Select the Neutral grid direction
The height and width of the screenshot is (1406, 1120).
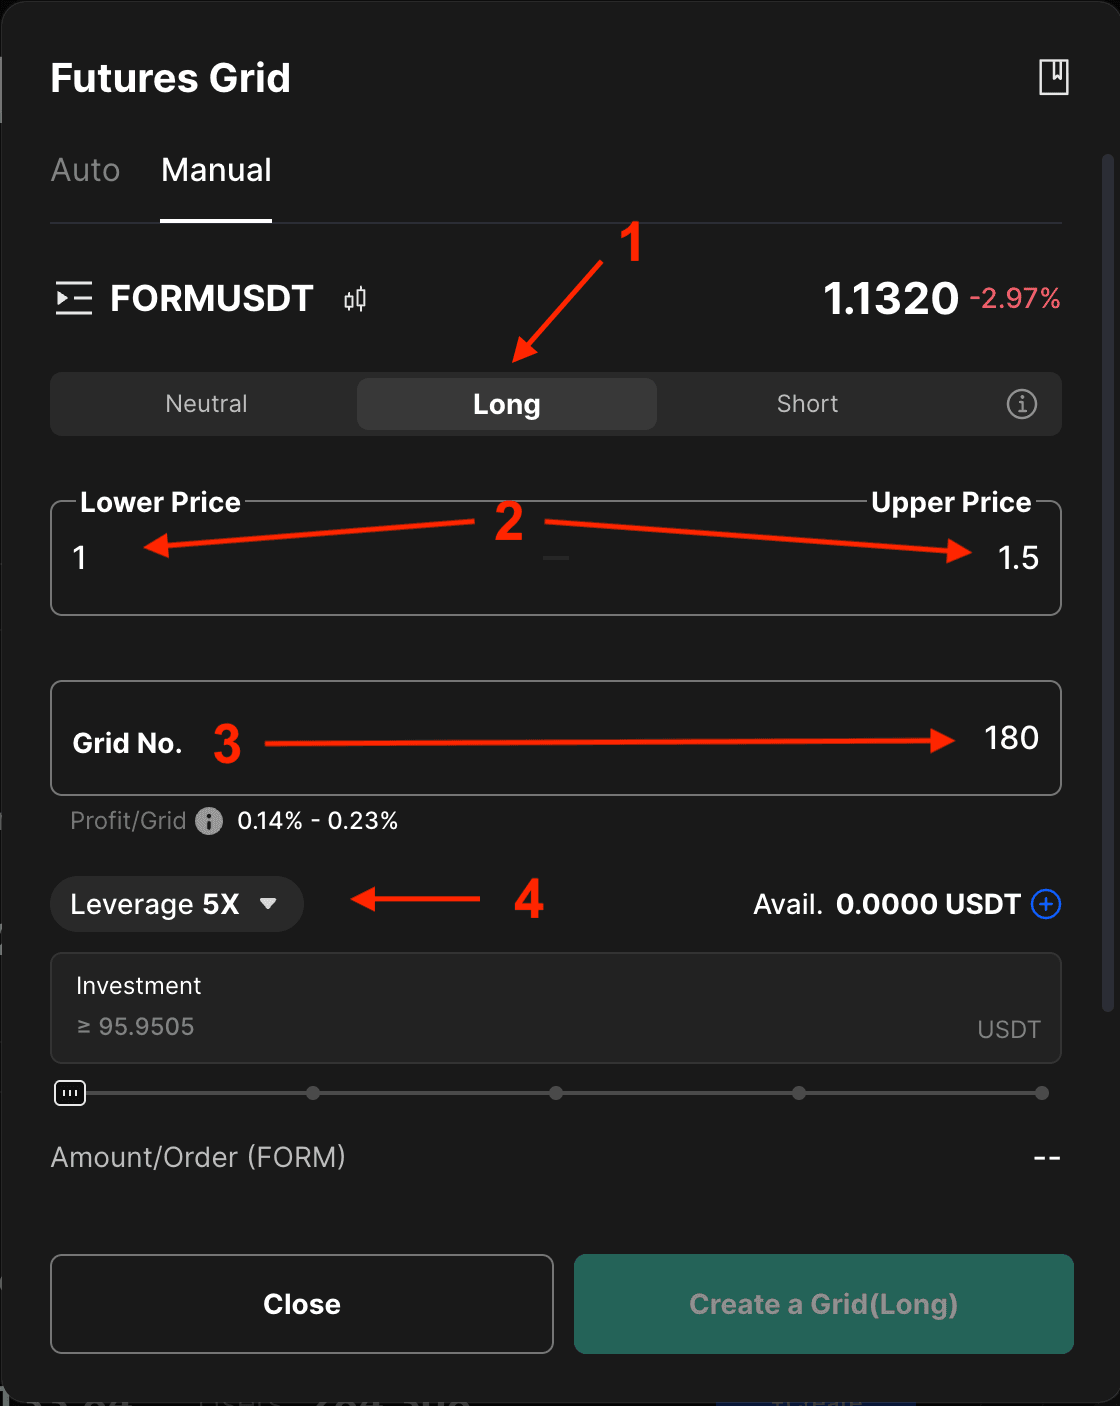click(x=206, y=404)
